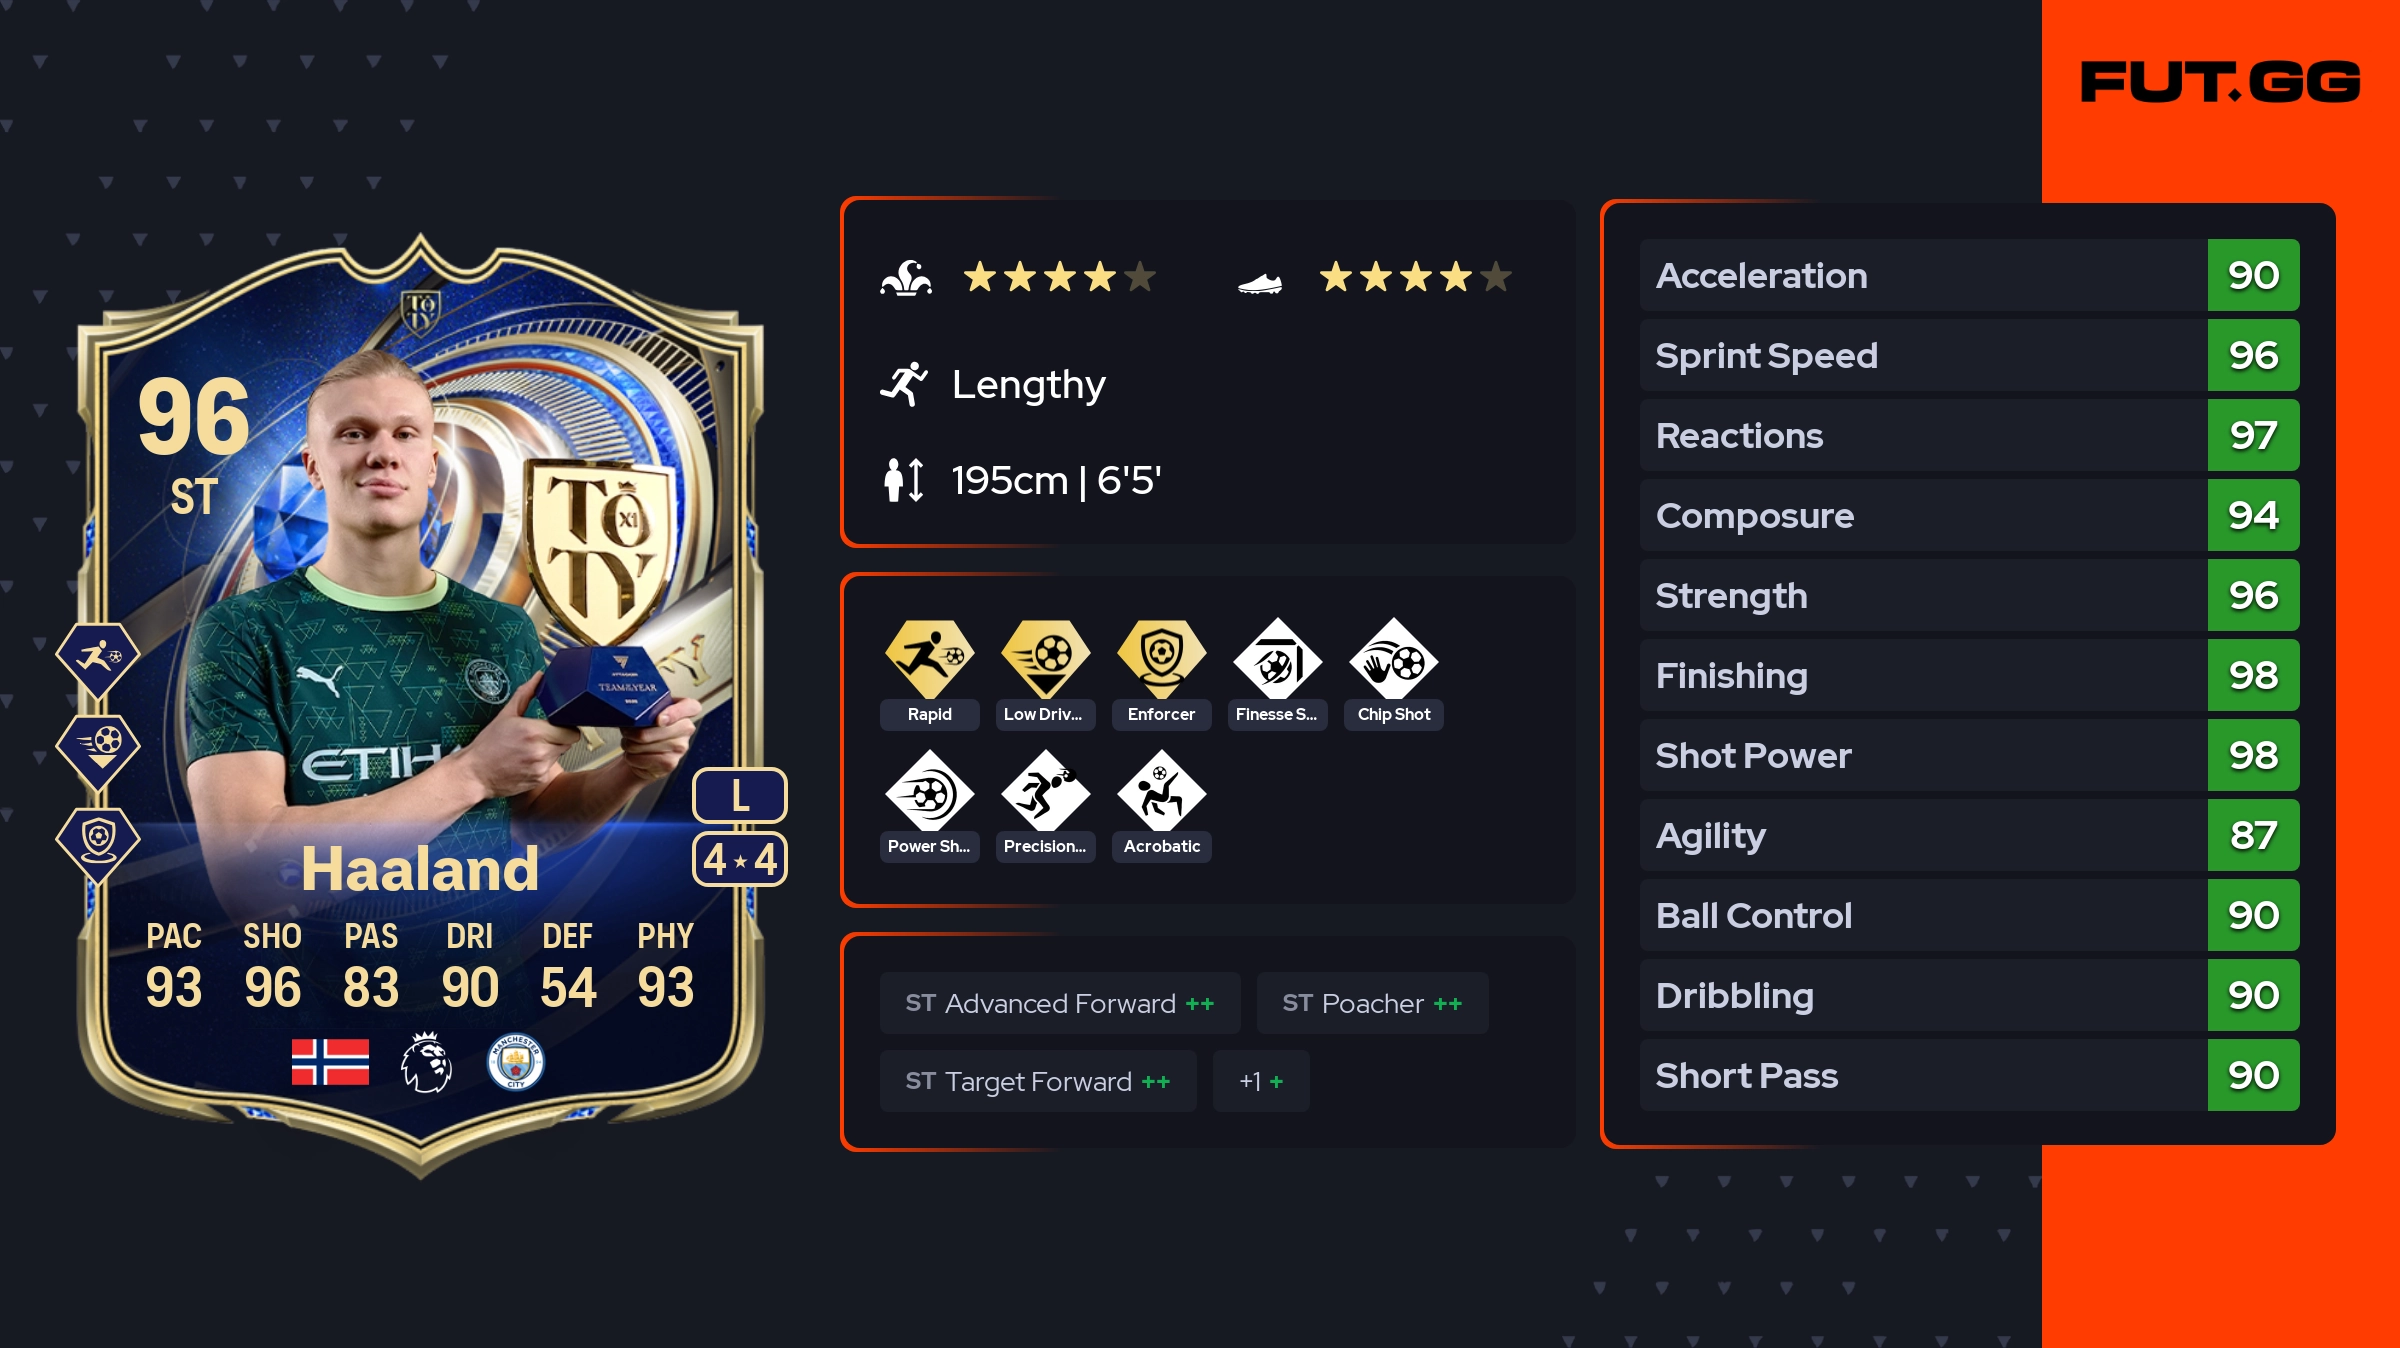The width and height of the screenshot is (2400, 1348).
Task: Select the ST Poacher role chip
Action: (x=1372, y=1003)
